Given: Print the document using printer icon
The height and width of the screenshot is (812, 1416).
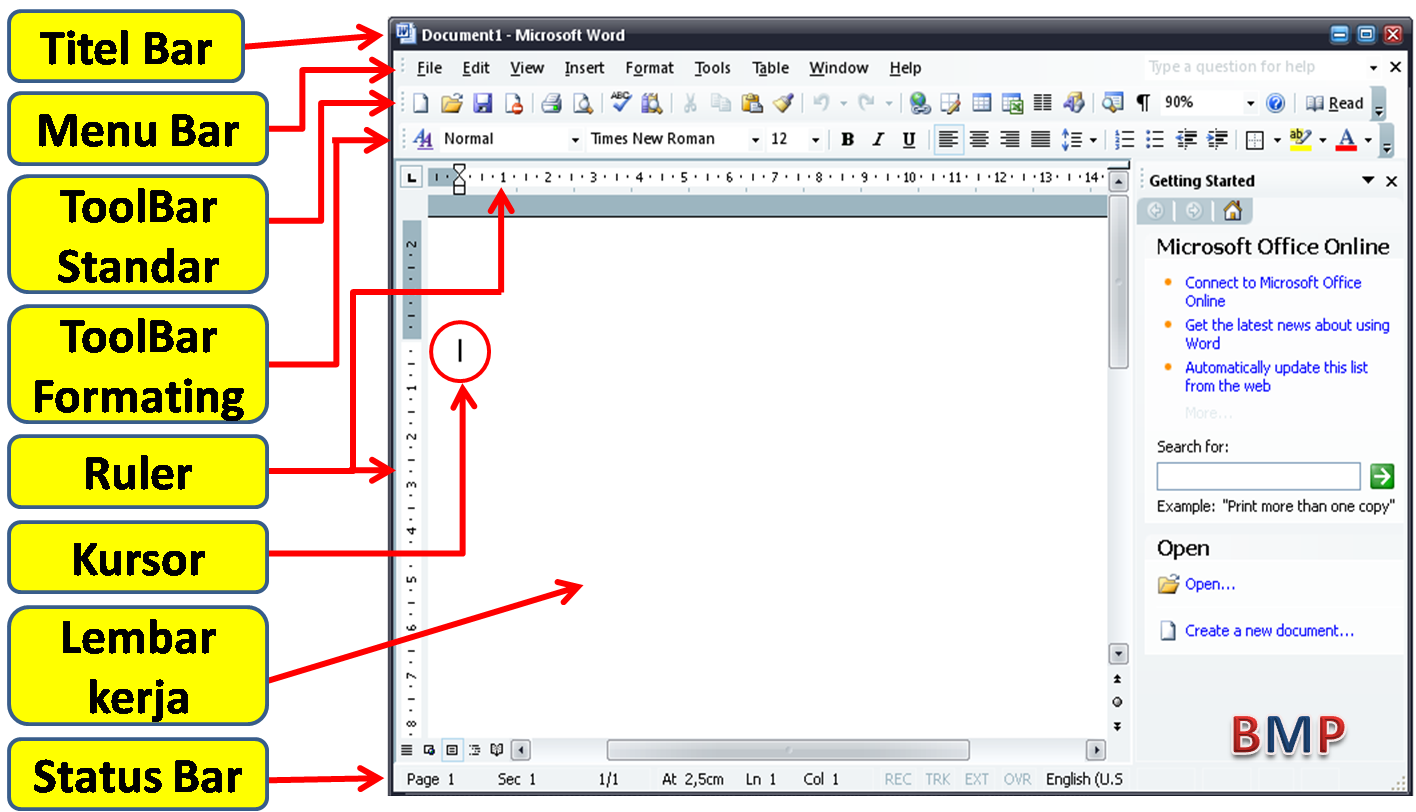Looking at the screenshot, I should tap(551, 103).
